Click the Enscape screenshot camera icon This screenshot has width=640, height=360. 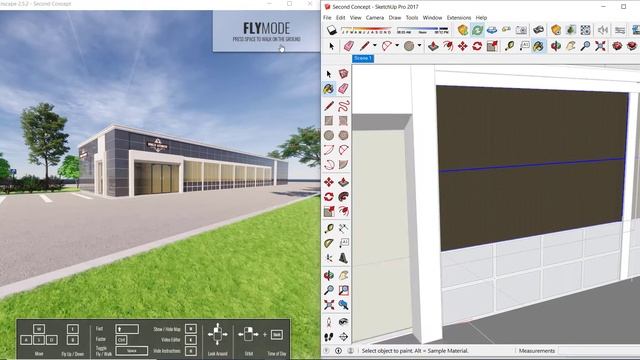click(x=521, y=30)
